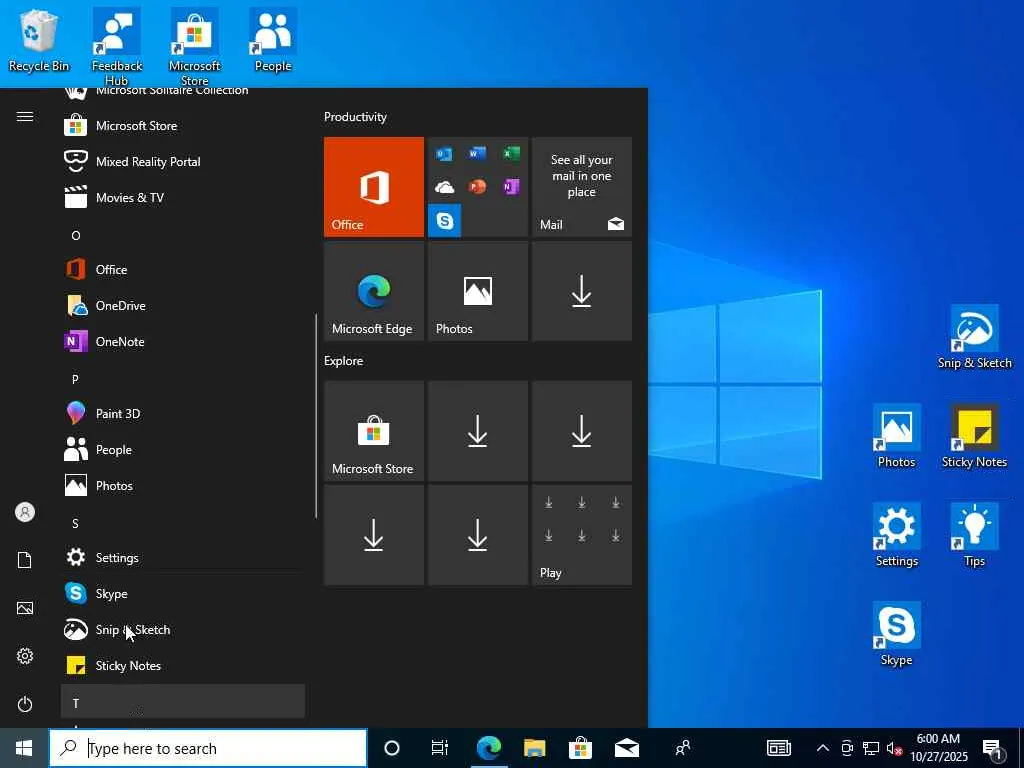Image resolution: width=1024 pixels, height=768 pixels.
Task: Click the letter T section header
Action: 183,702
